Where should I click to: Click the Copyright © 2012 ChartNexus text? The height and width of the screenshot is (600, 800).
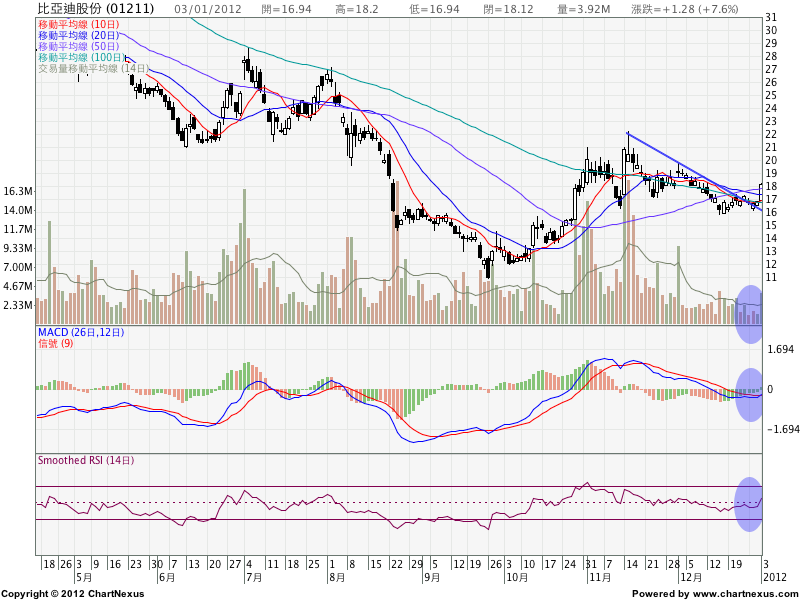coord(73,594)
